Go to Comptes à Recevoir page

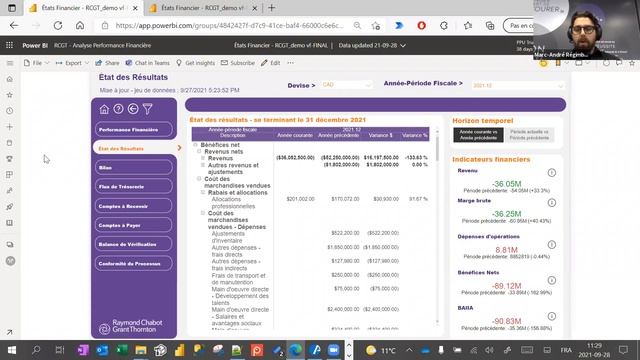(134, 206)
